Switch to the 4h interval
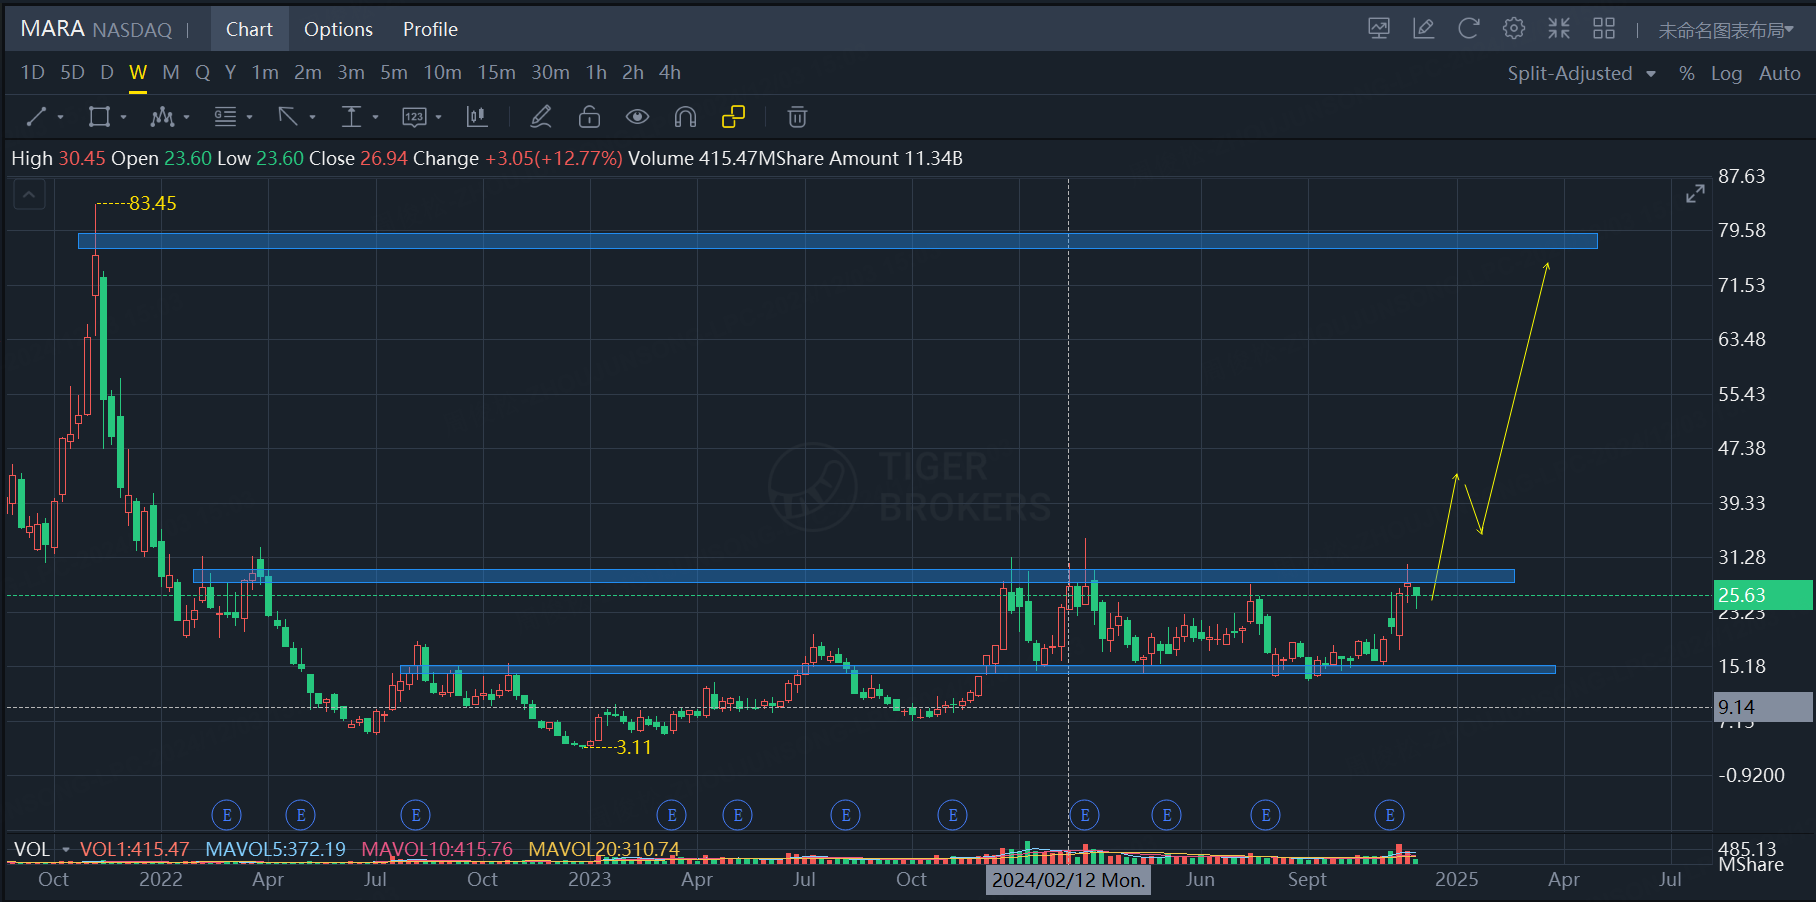Viewport: 1816px width, 902px height. point(669,72)
